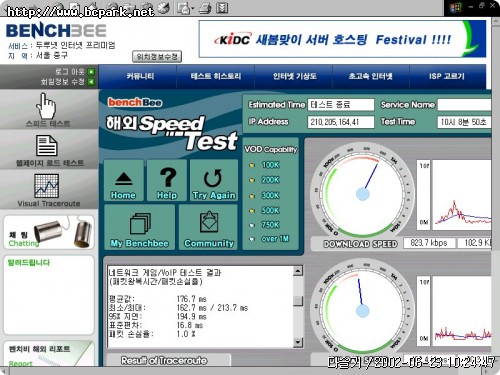Open the speed test hand-pointer icon
Screen dimensions: 500x375
46,106
